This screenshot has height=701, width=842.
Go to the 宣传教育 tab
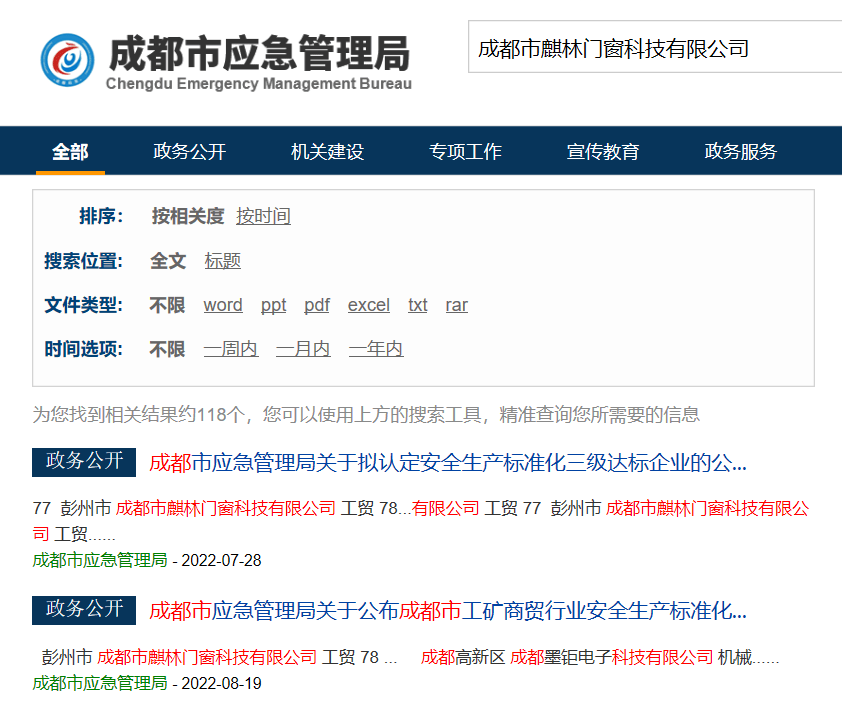[603, 151]
